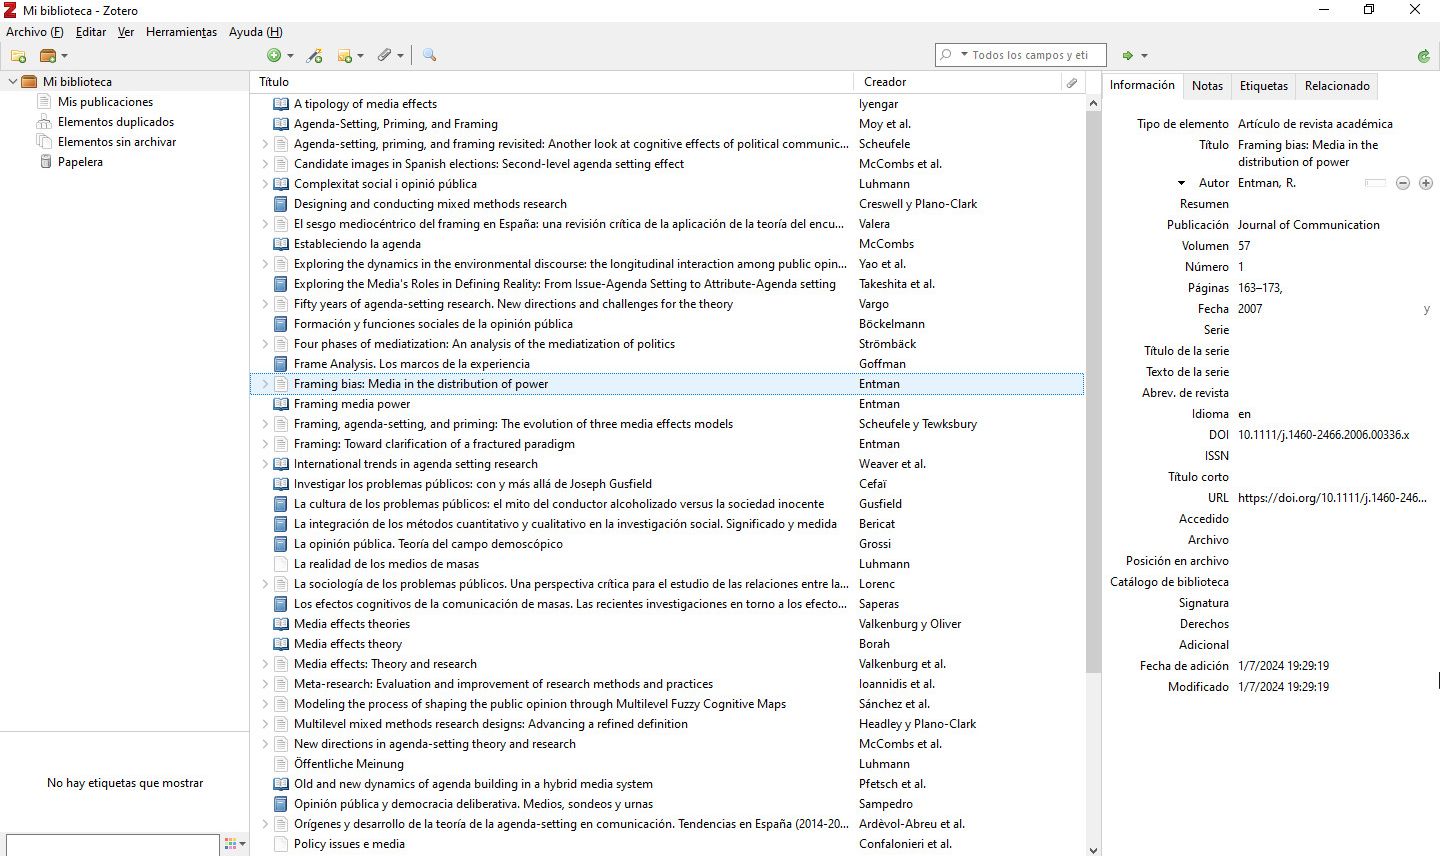Sort items by Creador column header
The image size is (1440, 856).
click(956, 82)
